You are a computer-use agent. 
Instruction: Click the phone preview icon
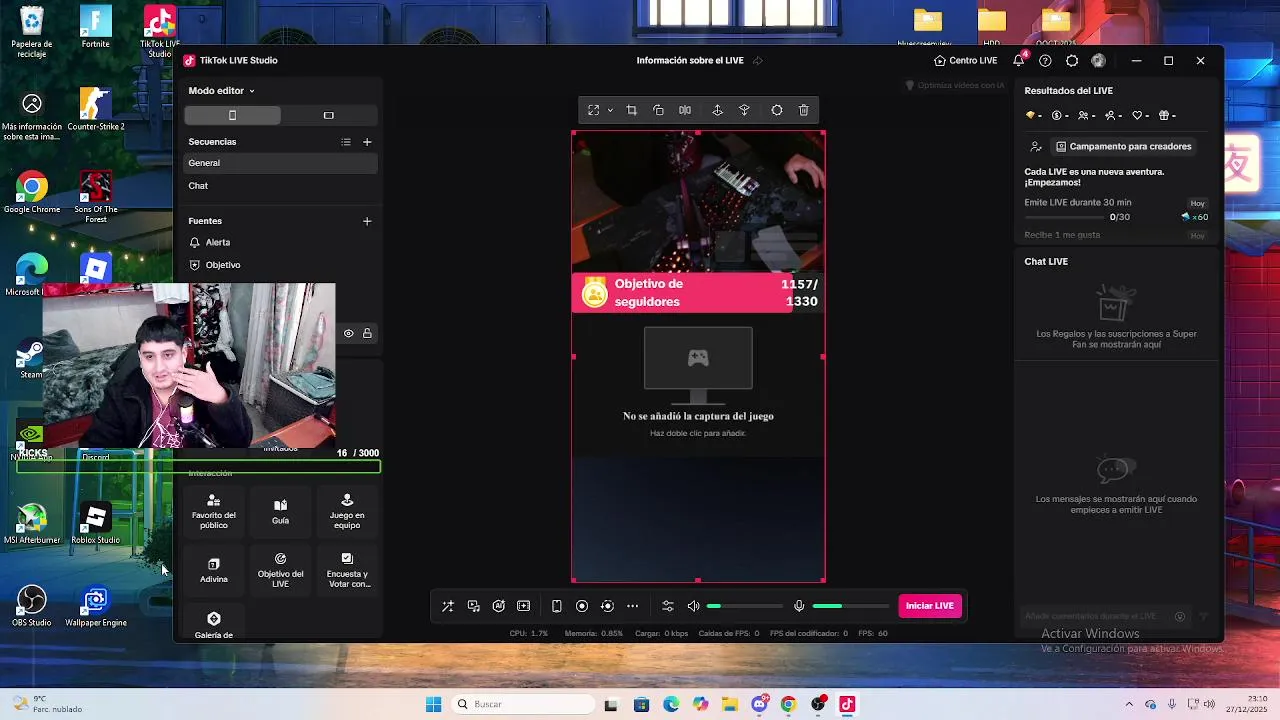(x=557, y=606)
